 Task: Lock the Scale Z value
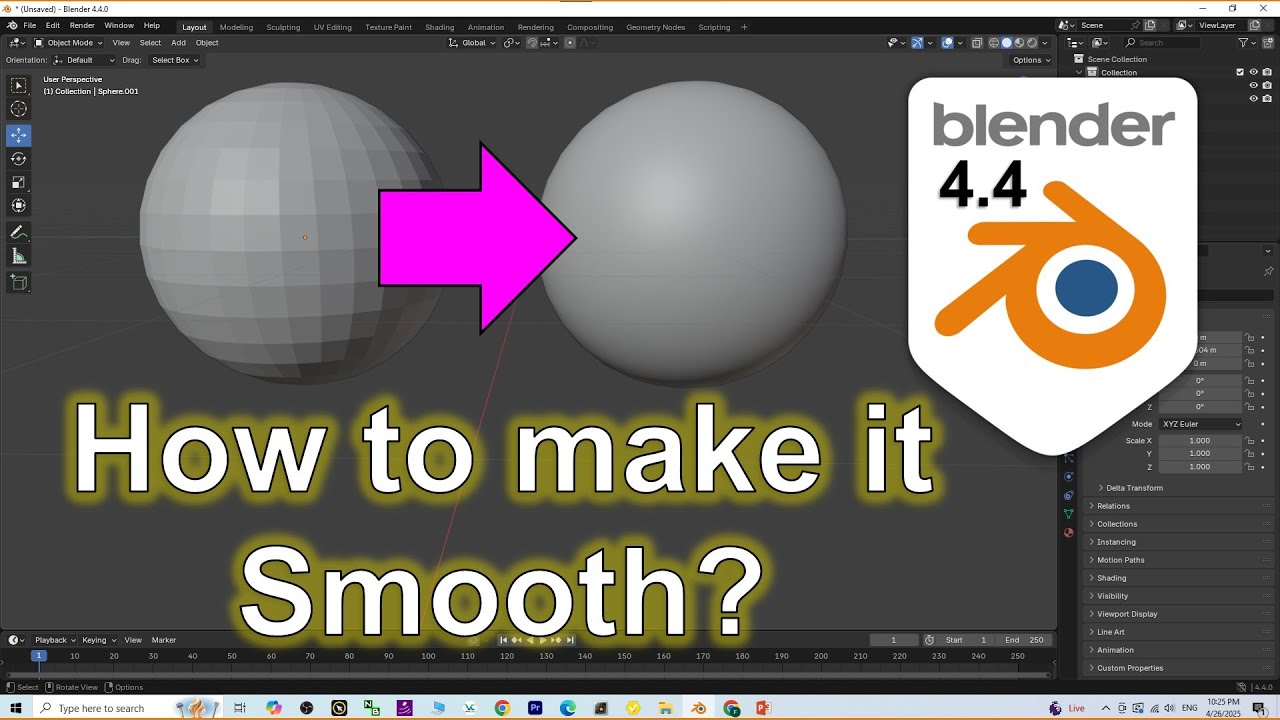(x=1250, y=467)
